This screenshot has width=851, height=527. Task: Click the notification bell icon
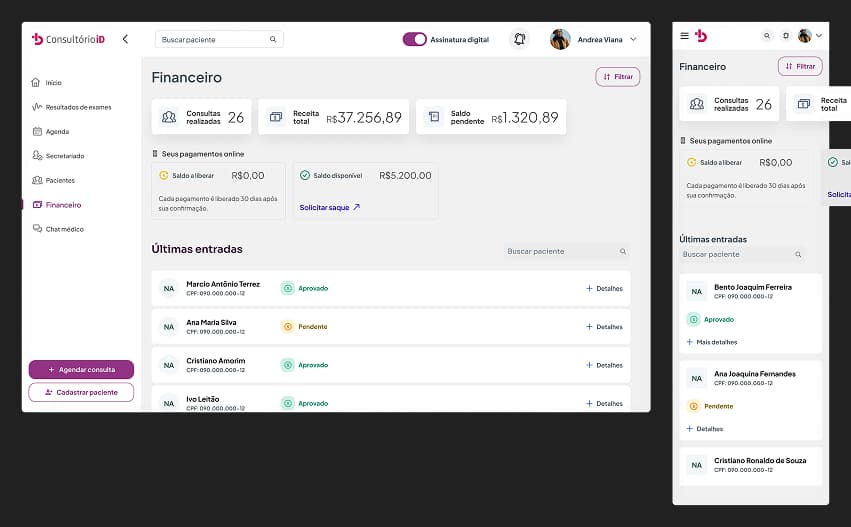(x=519, y=39)
